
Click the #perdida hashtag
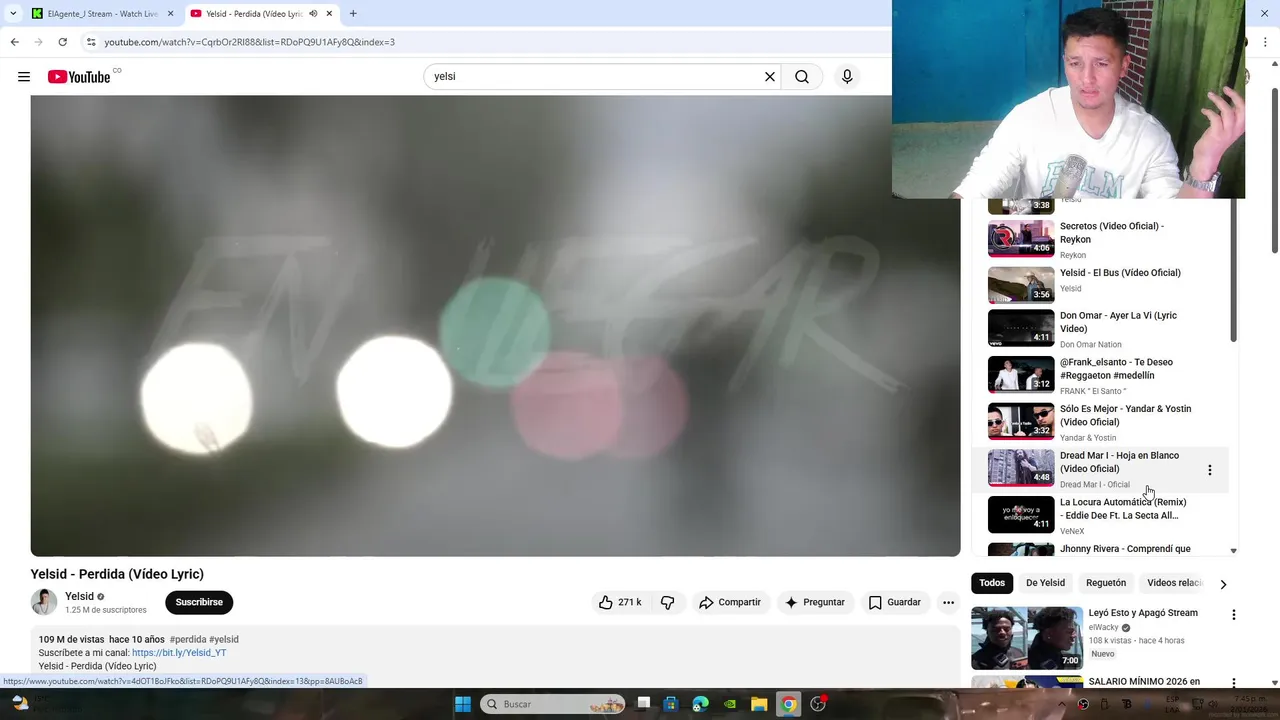[x=187, y=639]
